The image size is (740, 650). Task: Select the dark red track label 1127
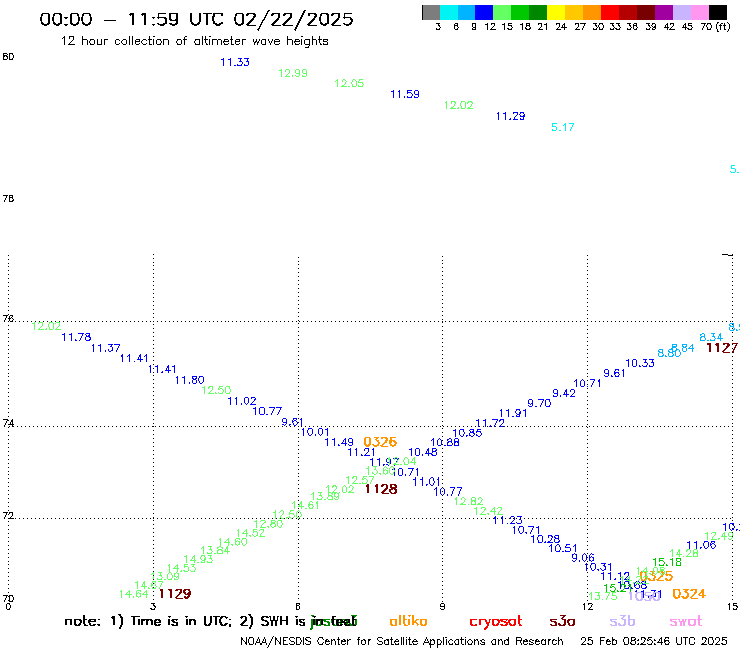(722, 348)
